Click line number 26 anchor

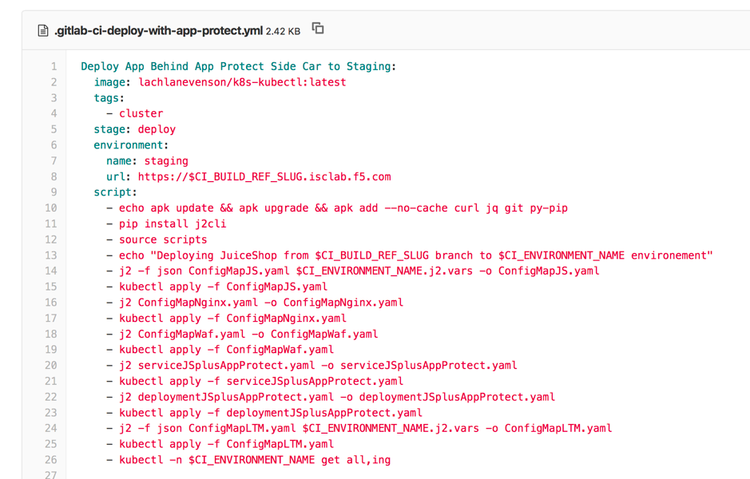[50, 459]
